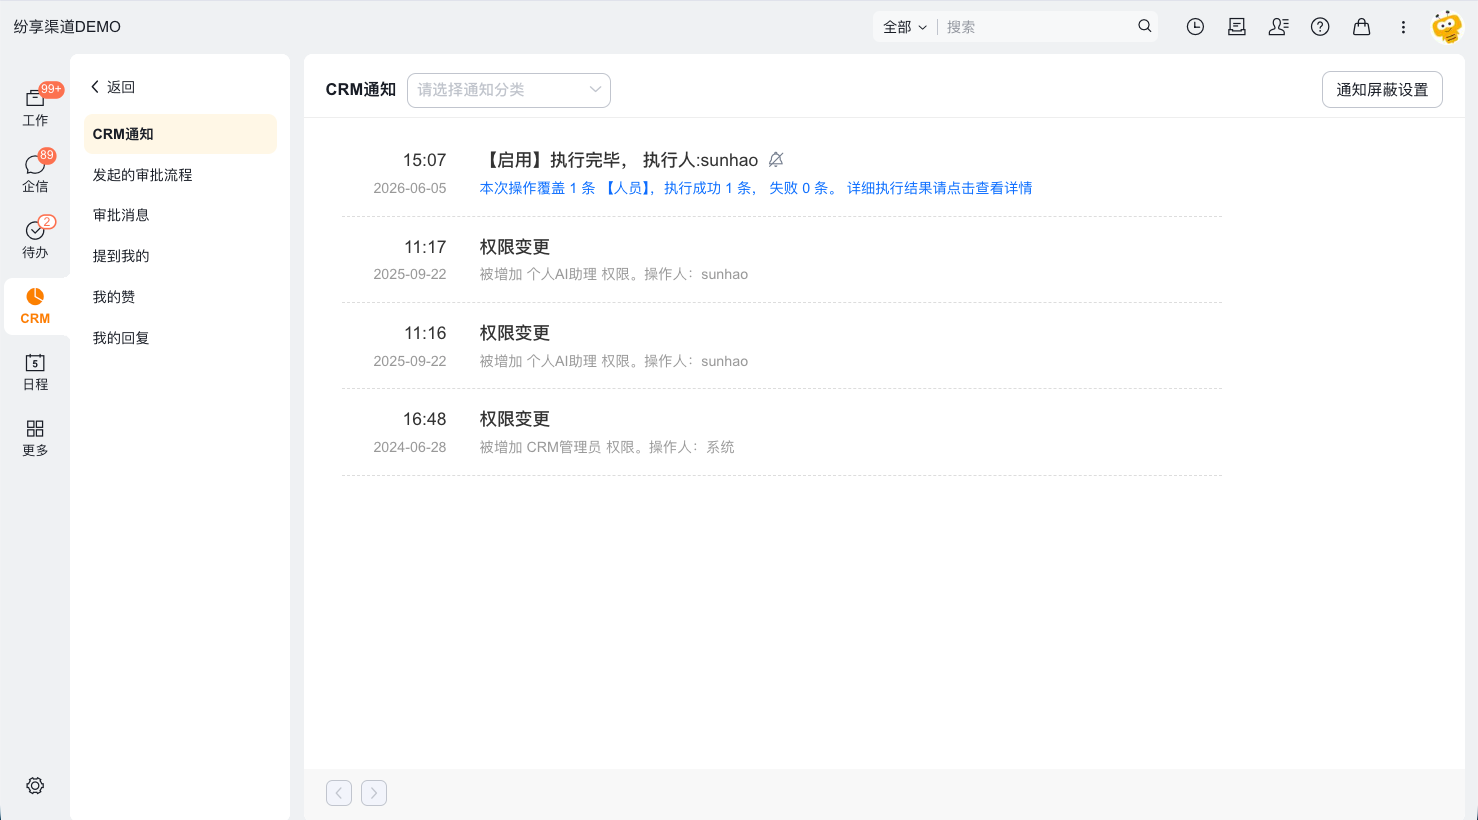Click the 权限变更 notification at 16:48
Screen dimensions: 1478x820
pyautogui.click(x=514, y=419)
